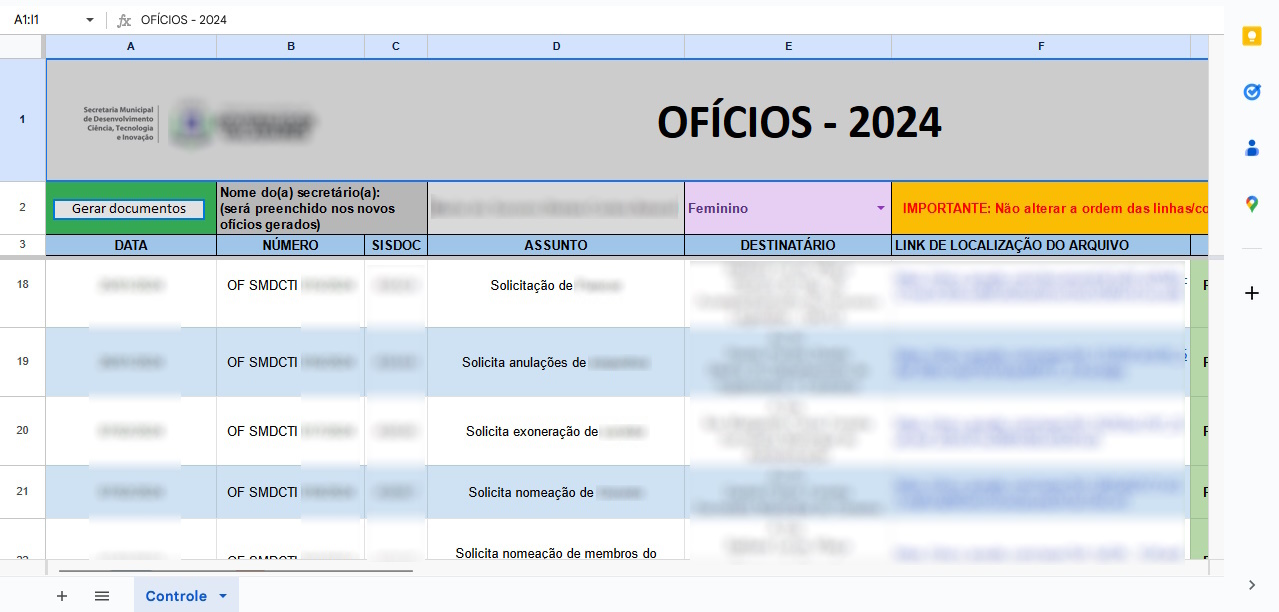Open the name box dropdown arrow
This screenshot has height=612, width=1279.
(90, 18)
